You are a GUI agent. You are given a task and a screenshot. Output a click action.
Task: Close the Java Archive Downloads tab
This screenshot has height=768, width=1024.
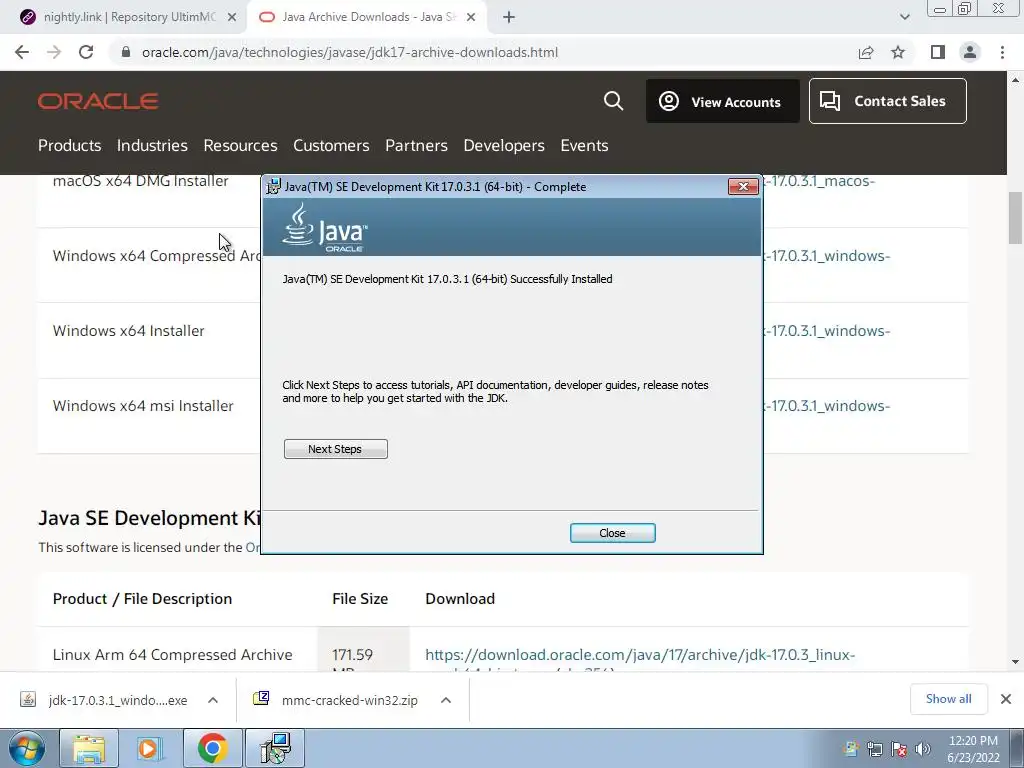pos(471,17)
